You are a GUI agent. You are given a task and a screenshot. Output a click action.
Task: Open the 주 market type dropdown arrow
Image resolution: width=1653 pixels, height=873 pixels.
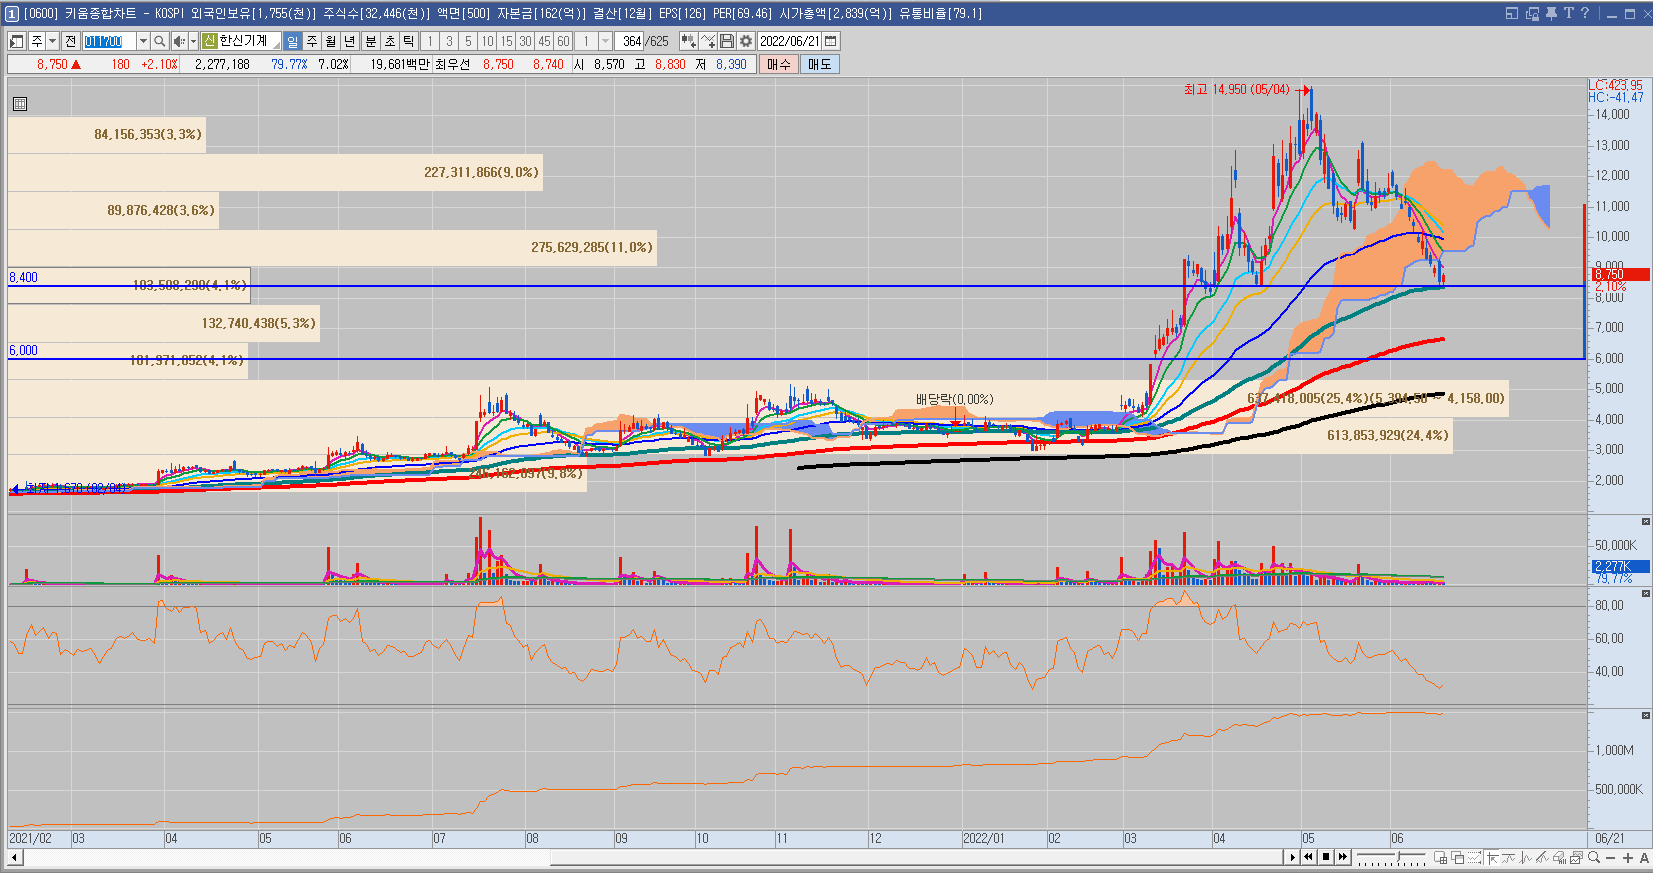coord(53,41)
